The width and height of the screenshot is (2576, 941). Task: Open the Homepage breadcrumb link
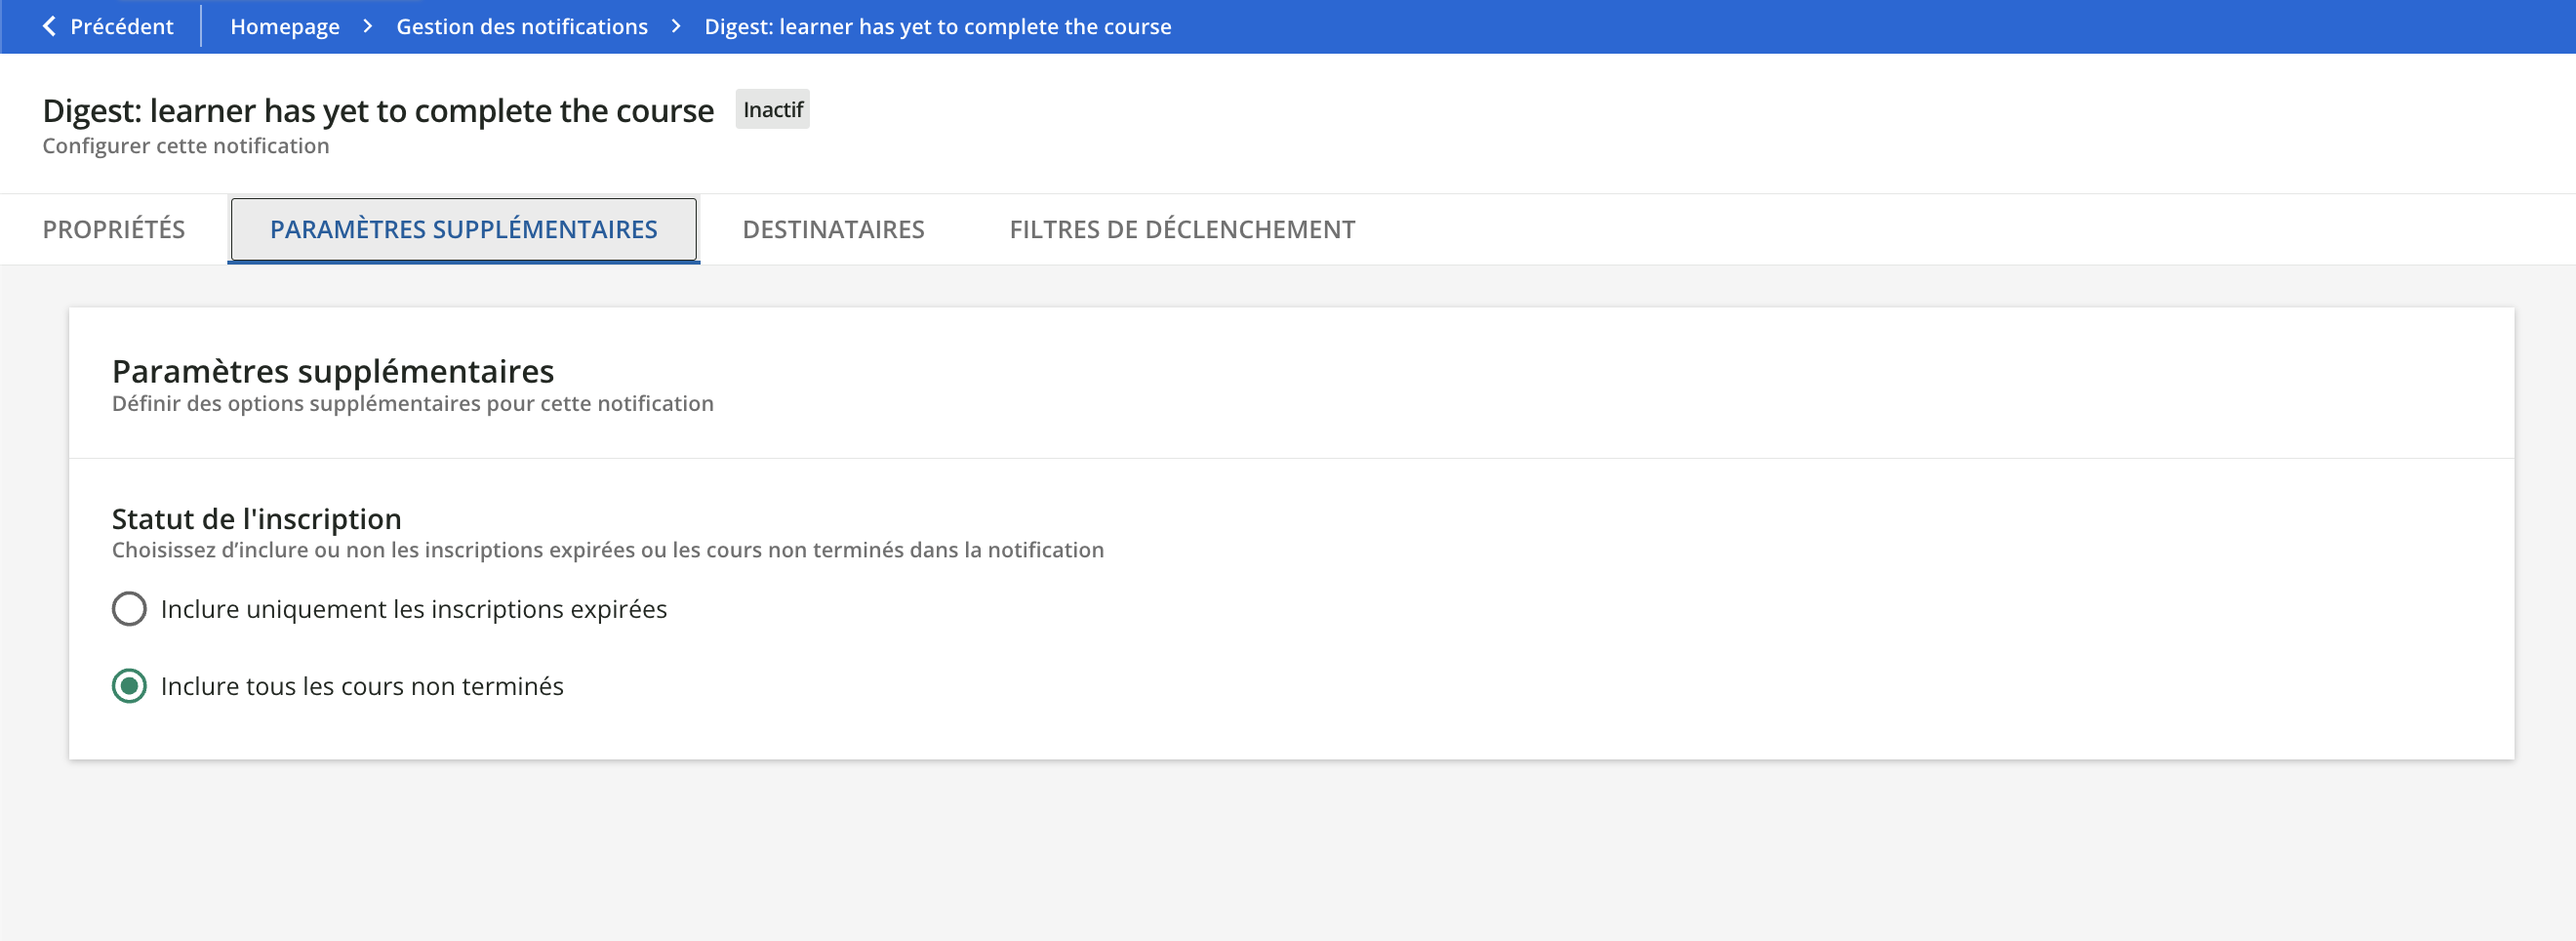point(284,26)
